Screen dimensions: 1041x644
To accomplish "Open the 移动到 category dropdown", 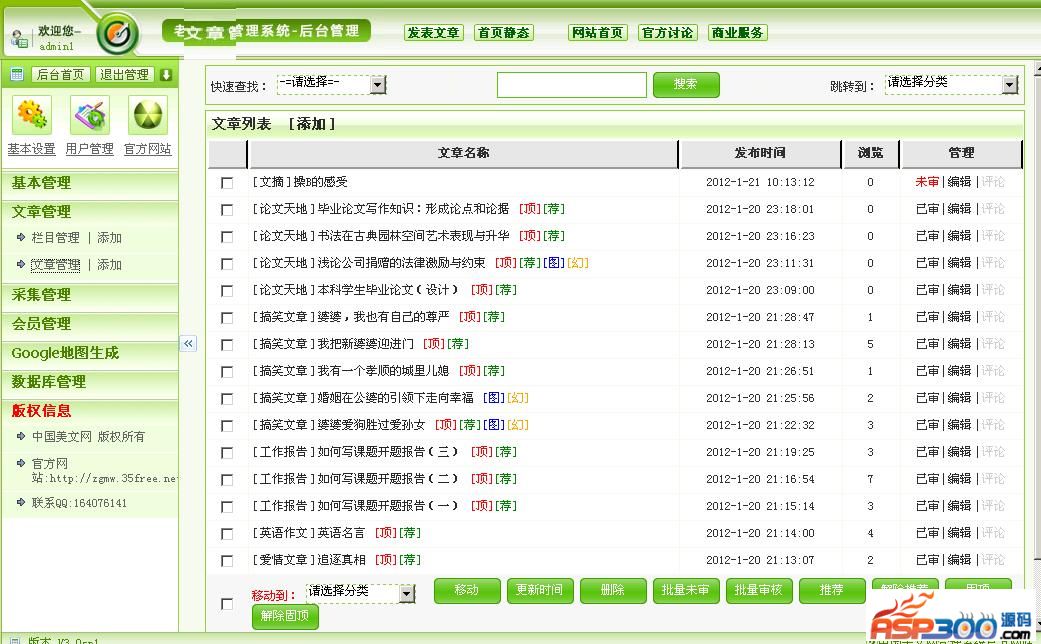I will (360, 593).
